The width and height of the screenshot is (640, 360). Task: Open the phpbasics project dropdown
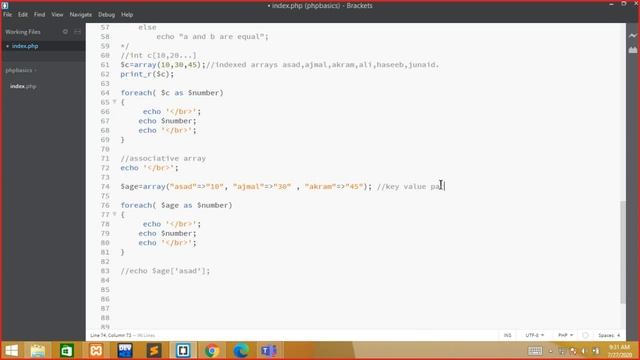coord(21,70)
